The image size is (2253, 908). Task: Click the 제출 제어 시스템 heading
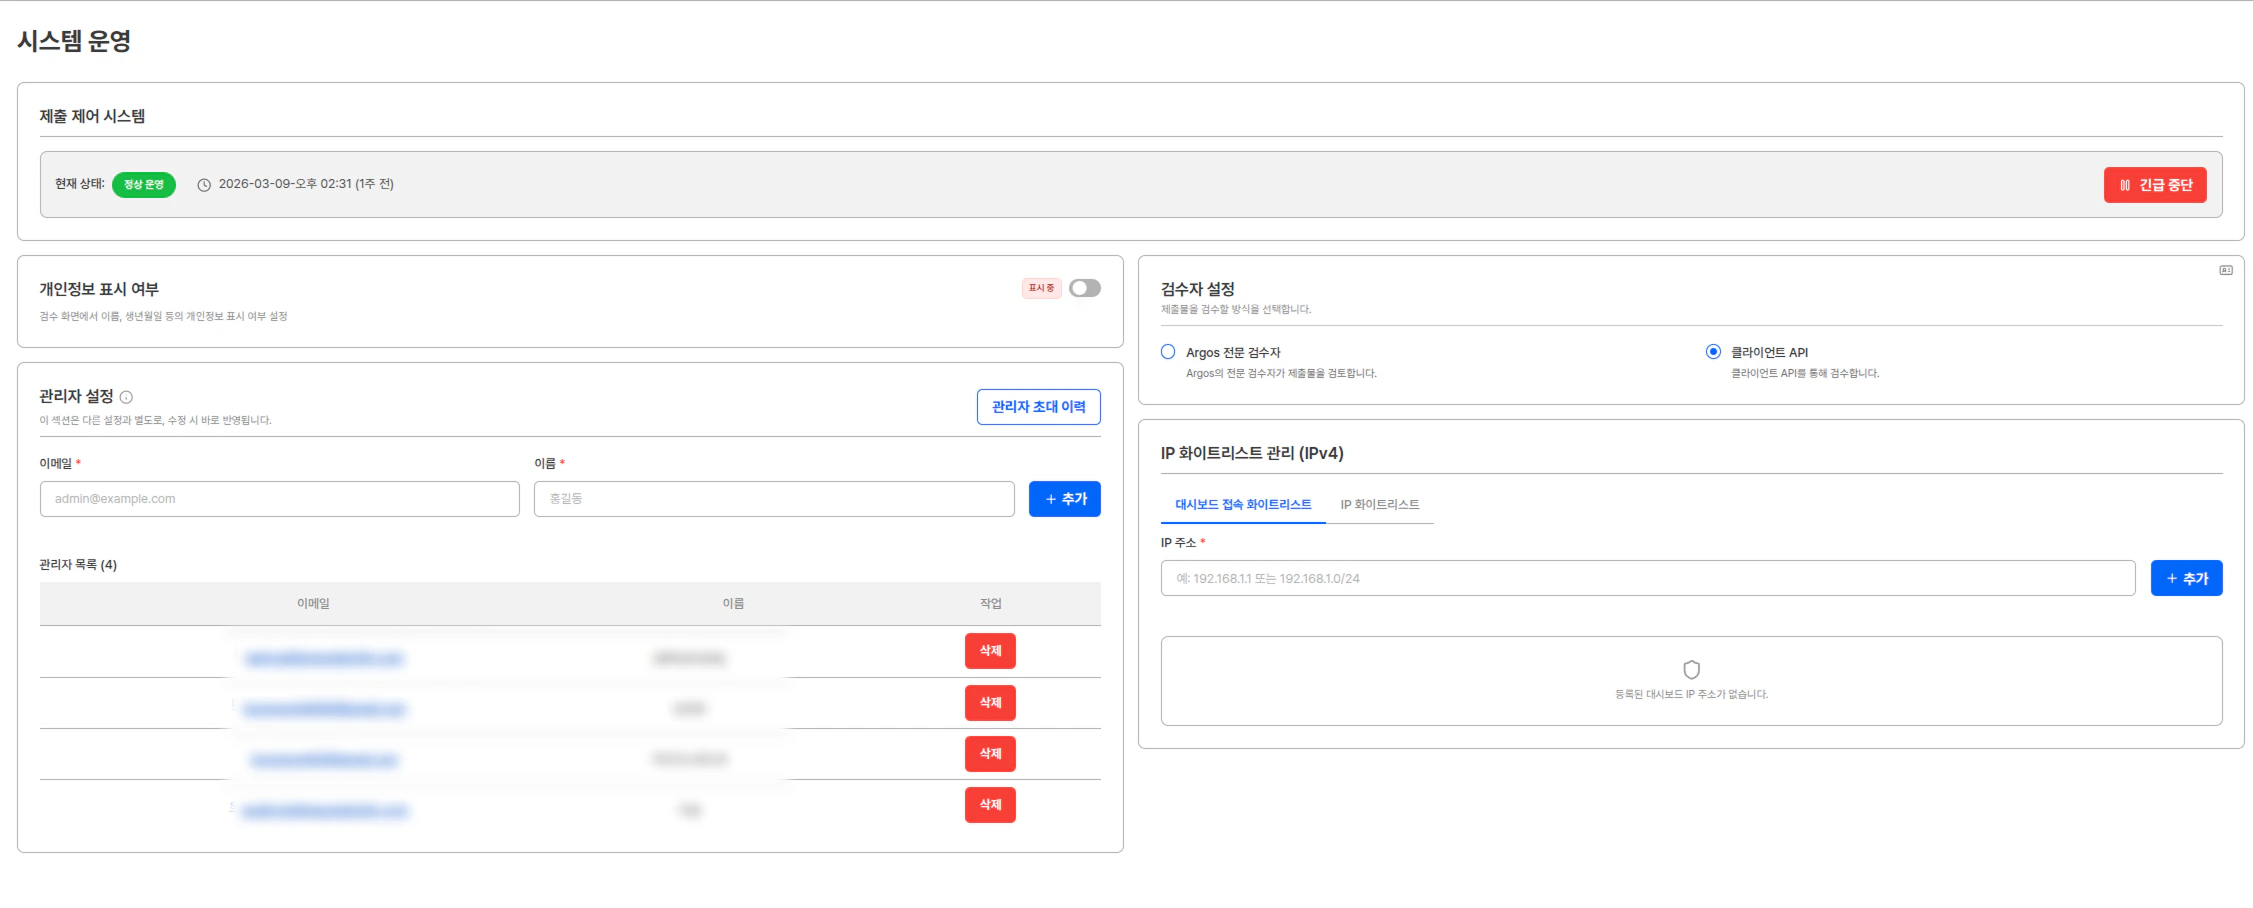tap(92, 116)
